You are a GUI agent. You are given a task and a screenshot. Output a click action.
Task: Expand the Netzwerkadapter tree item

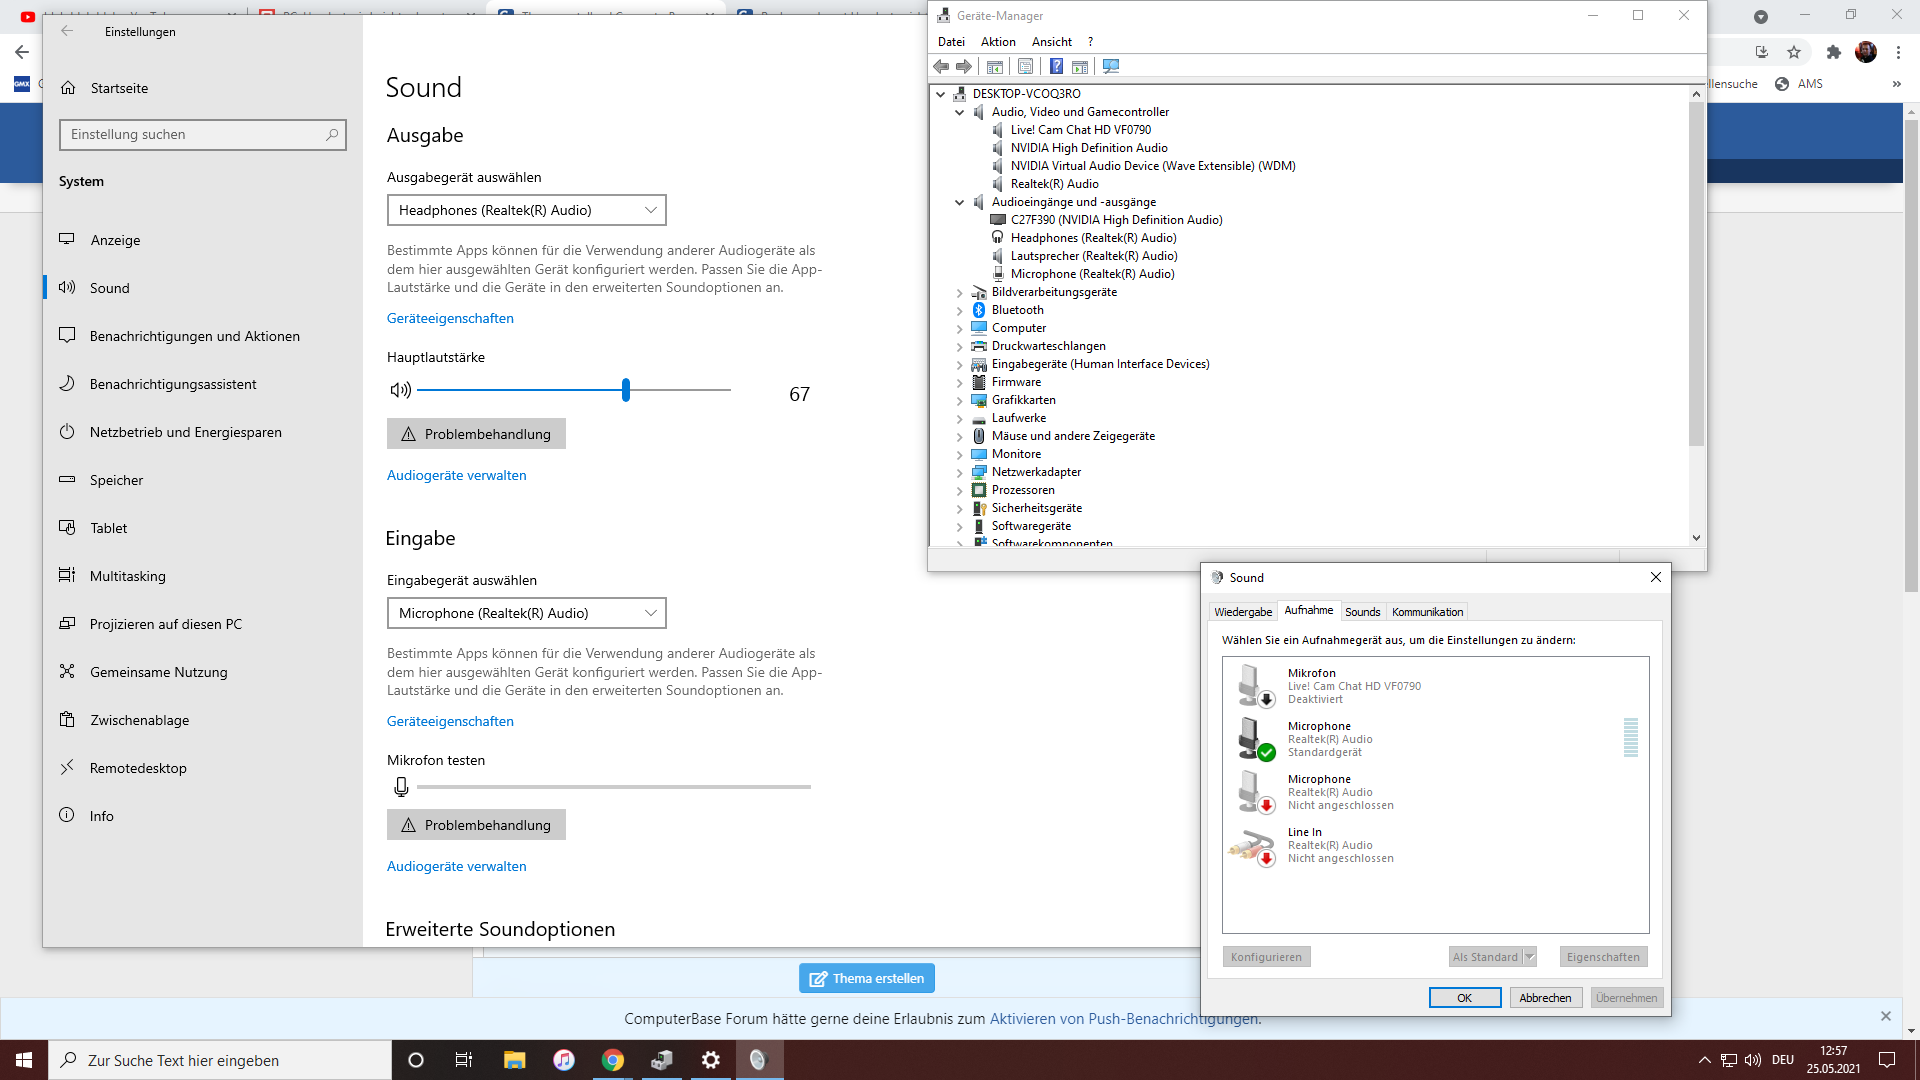point(960,471)
